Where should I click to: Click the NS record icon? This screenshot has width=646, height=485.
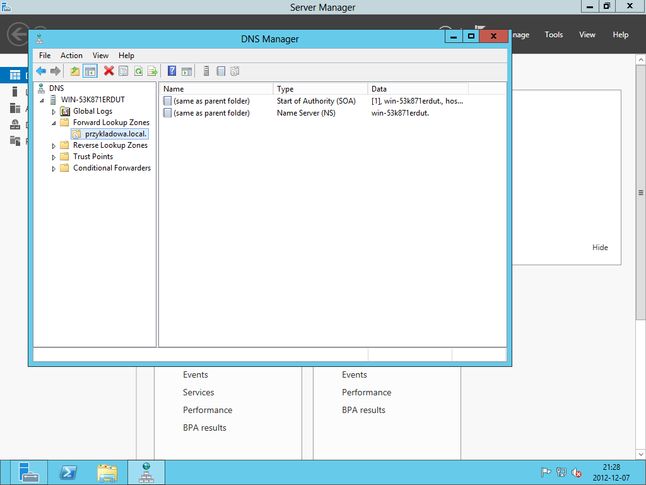167,113
